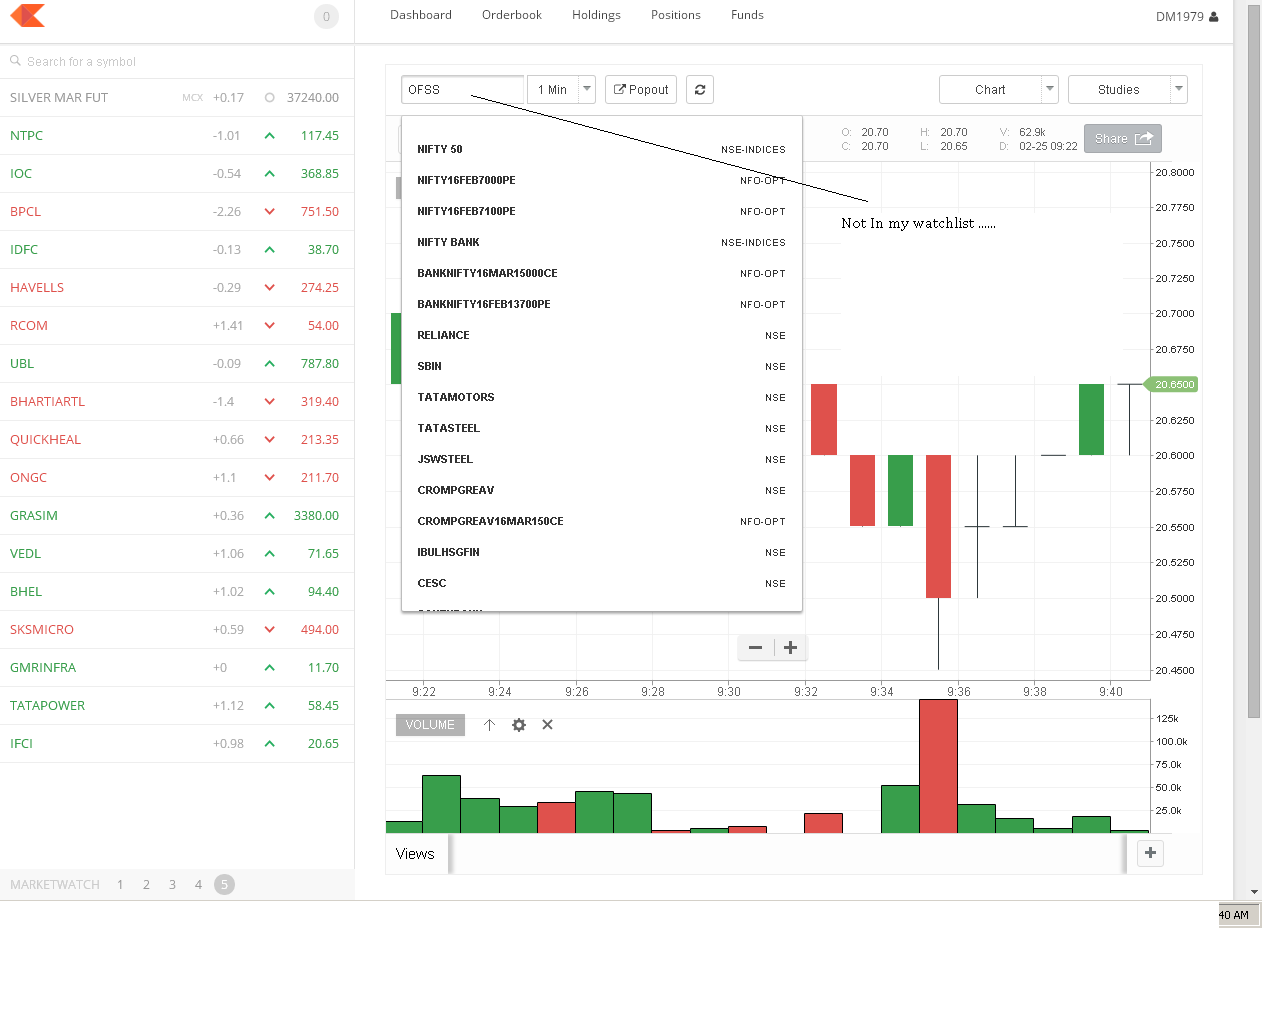Select TATASTEEL from the symbol dropdown

click(601, 429)
